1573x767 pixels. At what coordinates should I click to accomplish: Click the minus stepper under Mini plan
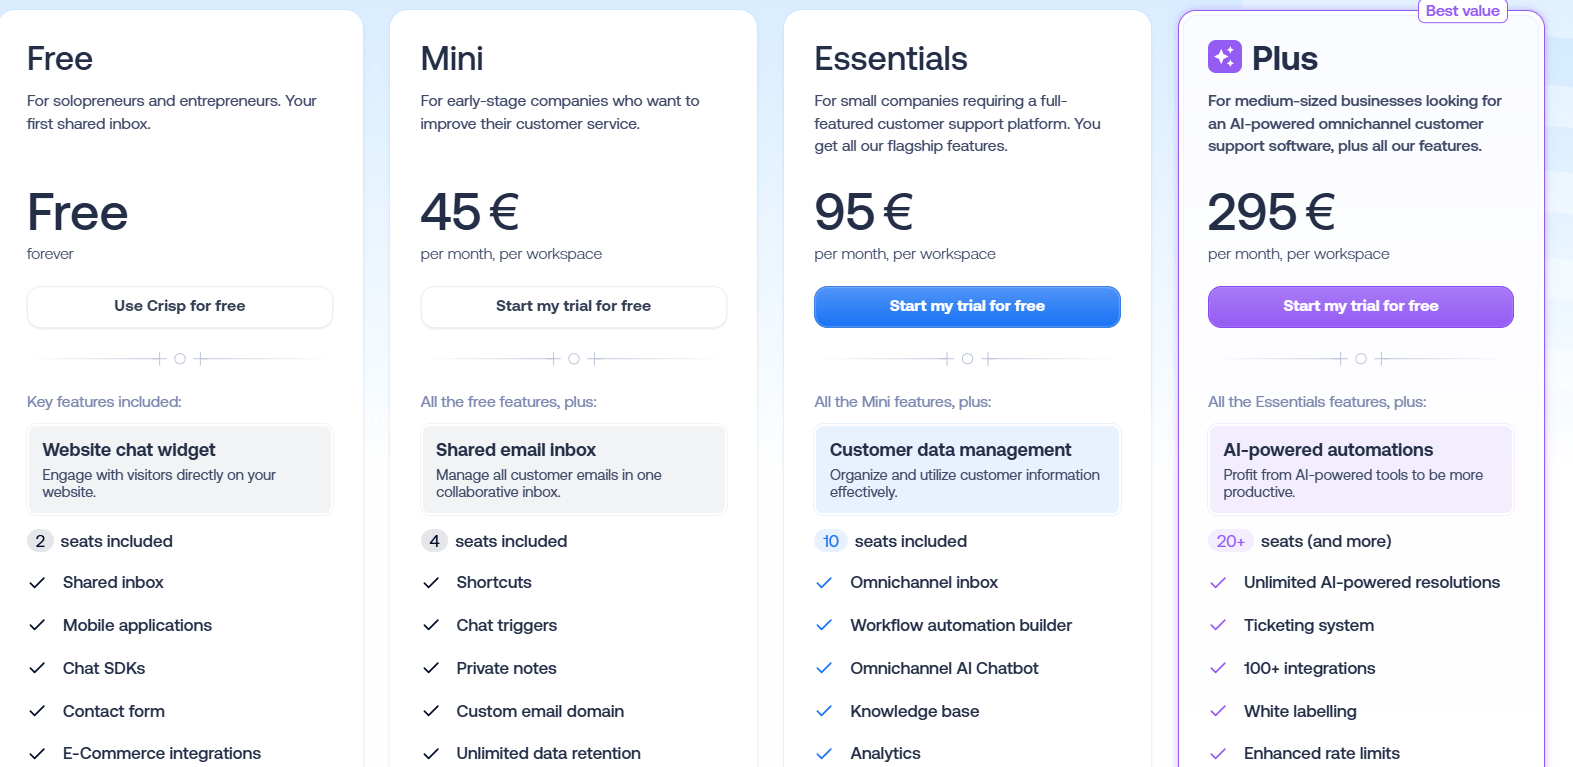pyautogui.click(x=552, y=357)
